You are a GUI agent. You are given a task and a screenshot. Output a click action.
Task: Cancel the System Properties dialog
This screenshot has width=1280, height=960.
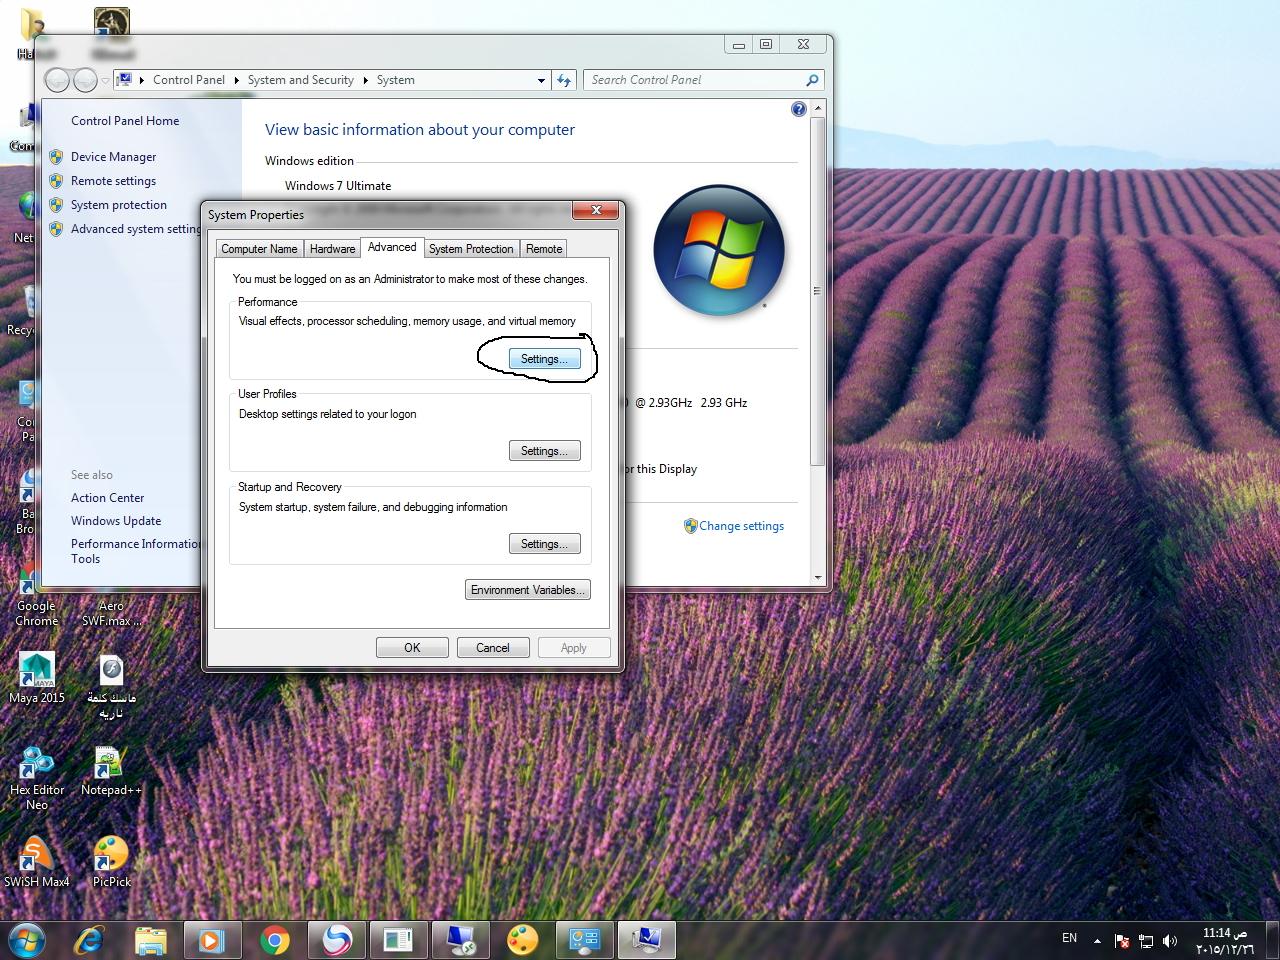point(493,648)
